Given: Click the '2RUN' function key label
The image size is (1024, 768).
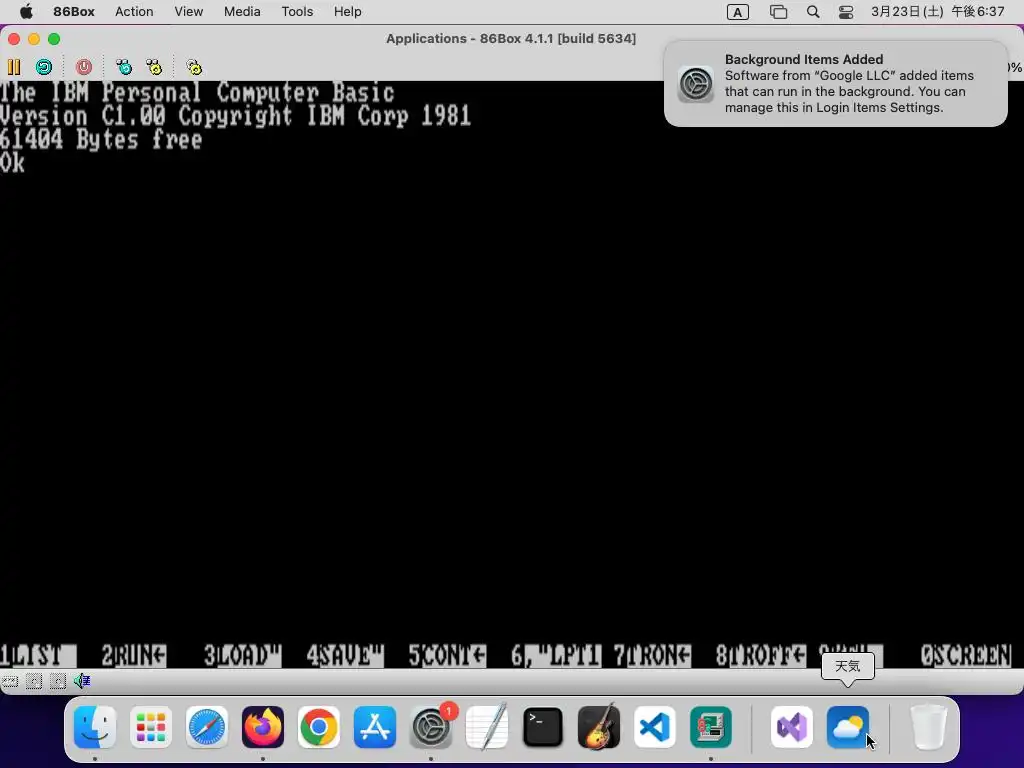Looking at the screenshot, I should 134,655.
